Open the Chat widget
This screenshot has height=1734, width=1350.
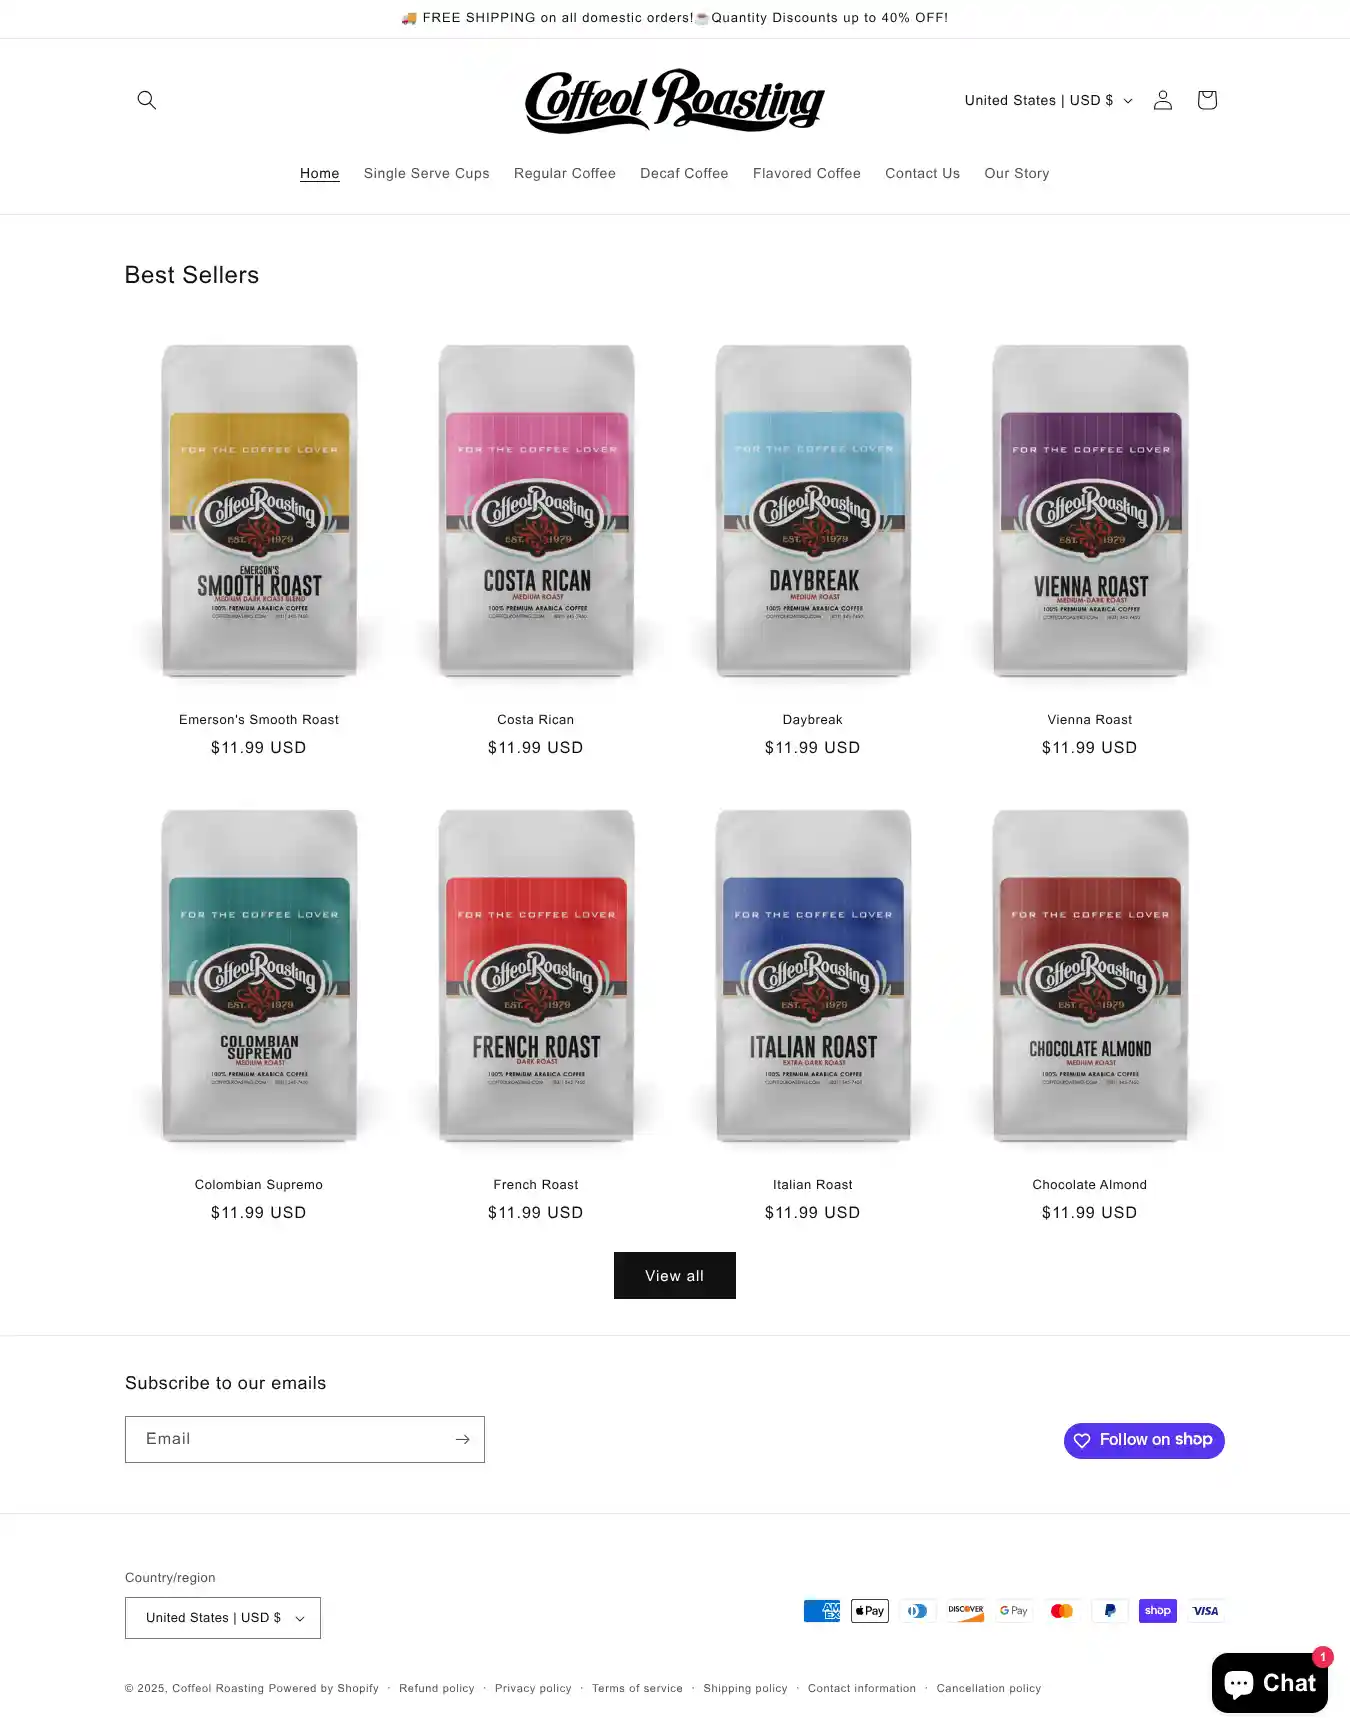coord(1270,1683)
